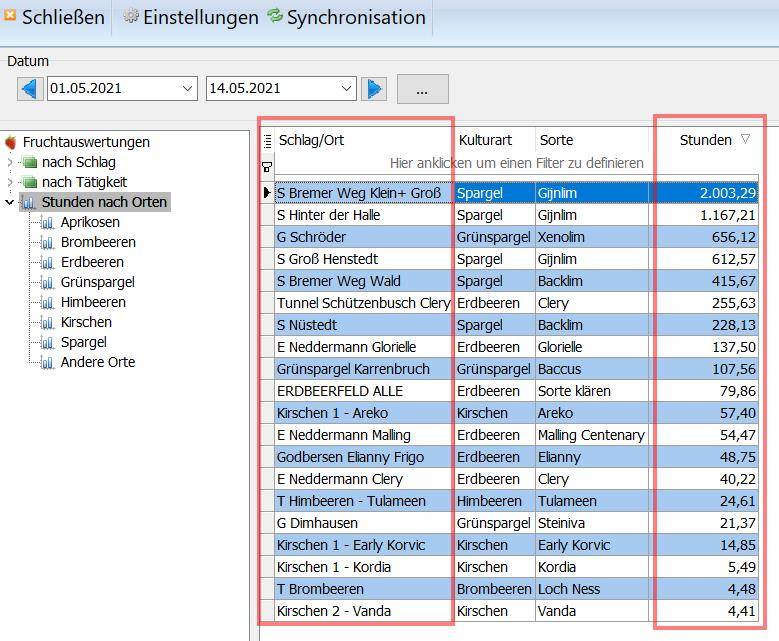Image resolution: width=779 pixels, height=641 pixels.
Task: Select the Andere Orte tree item
Action: [97, 363]
